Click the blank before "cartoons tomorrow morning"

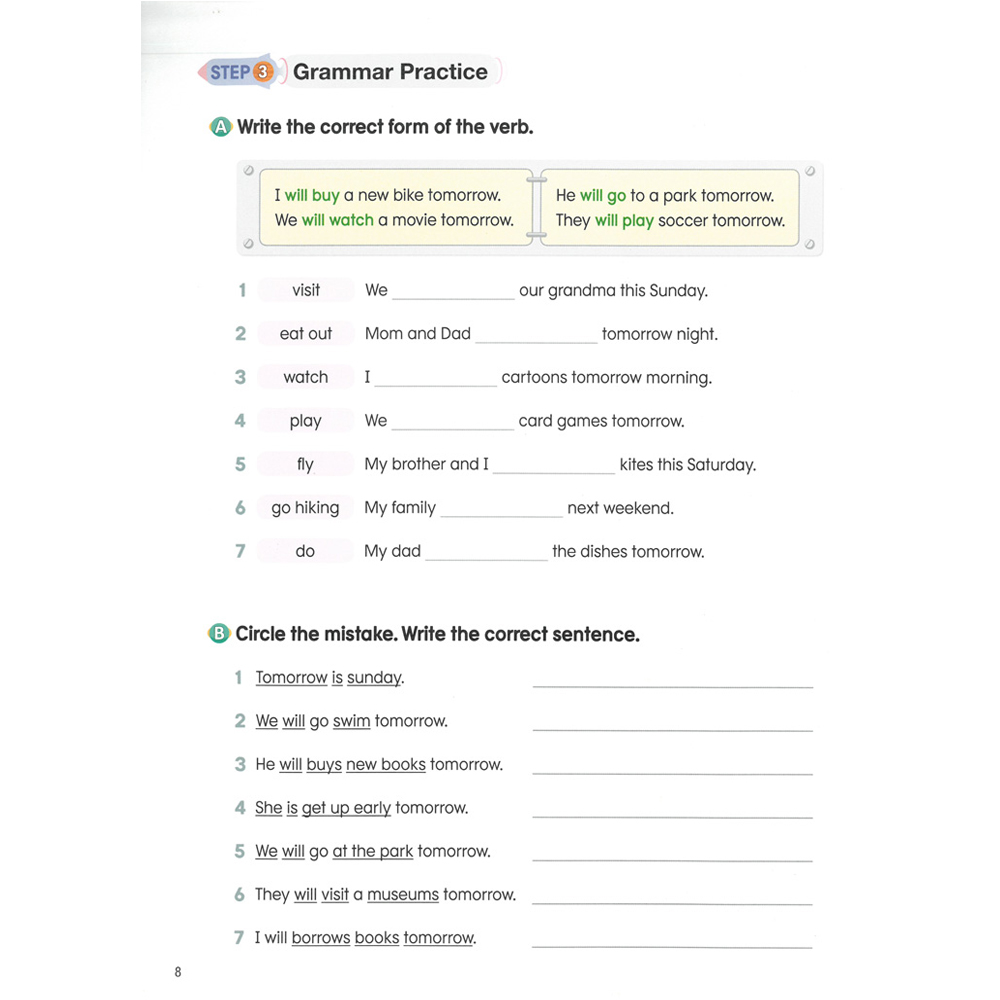pos(436,380)
